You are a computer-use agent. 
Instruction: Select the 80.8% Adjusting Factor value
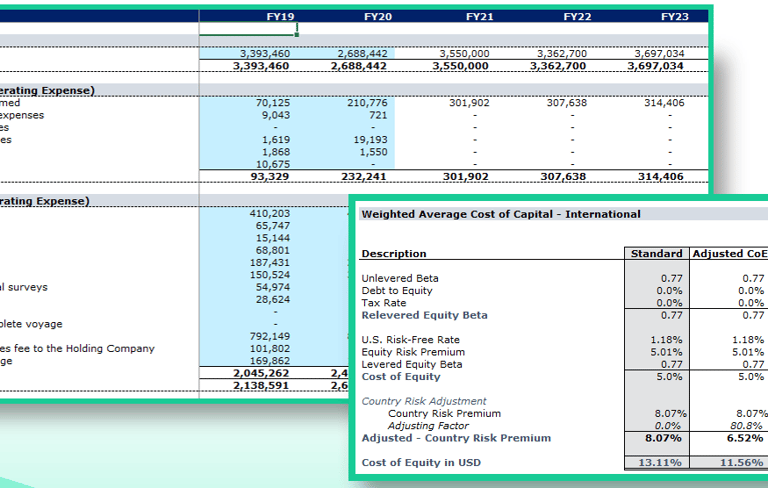[746, 426]
